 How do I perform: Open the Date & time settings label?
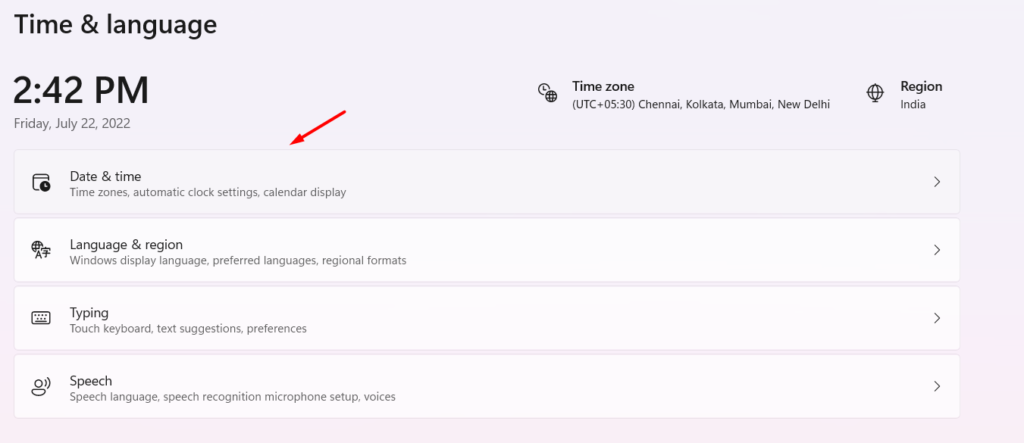coord(105,176)
